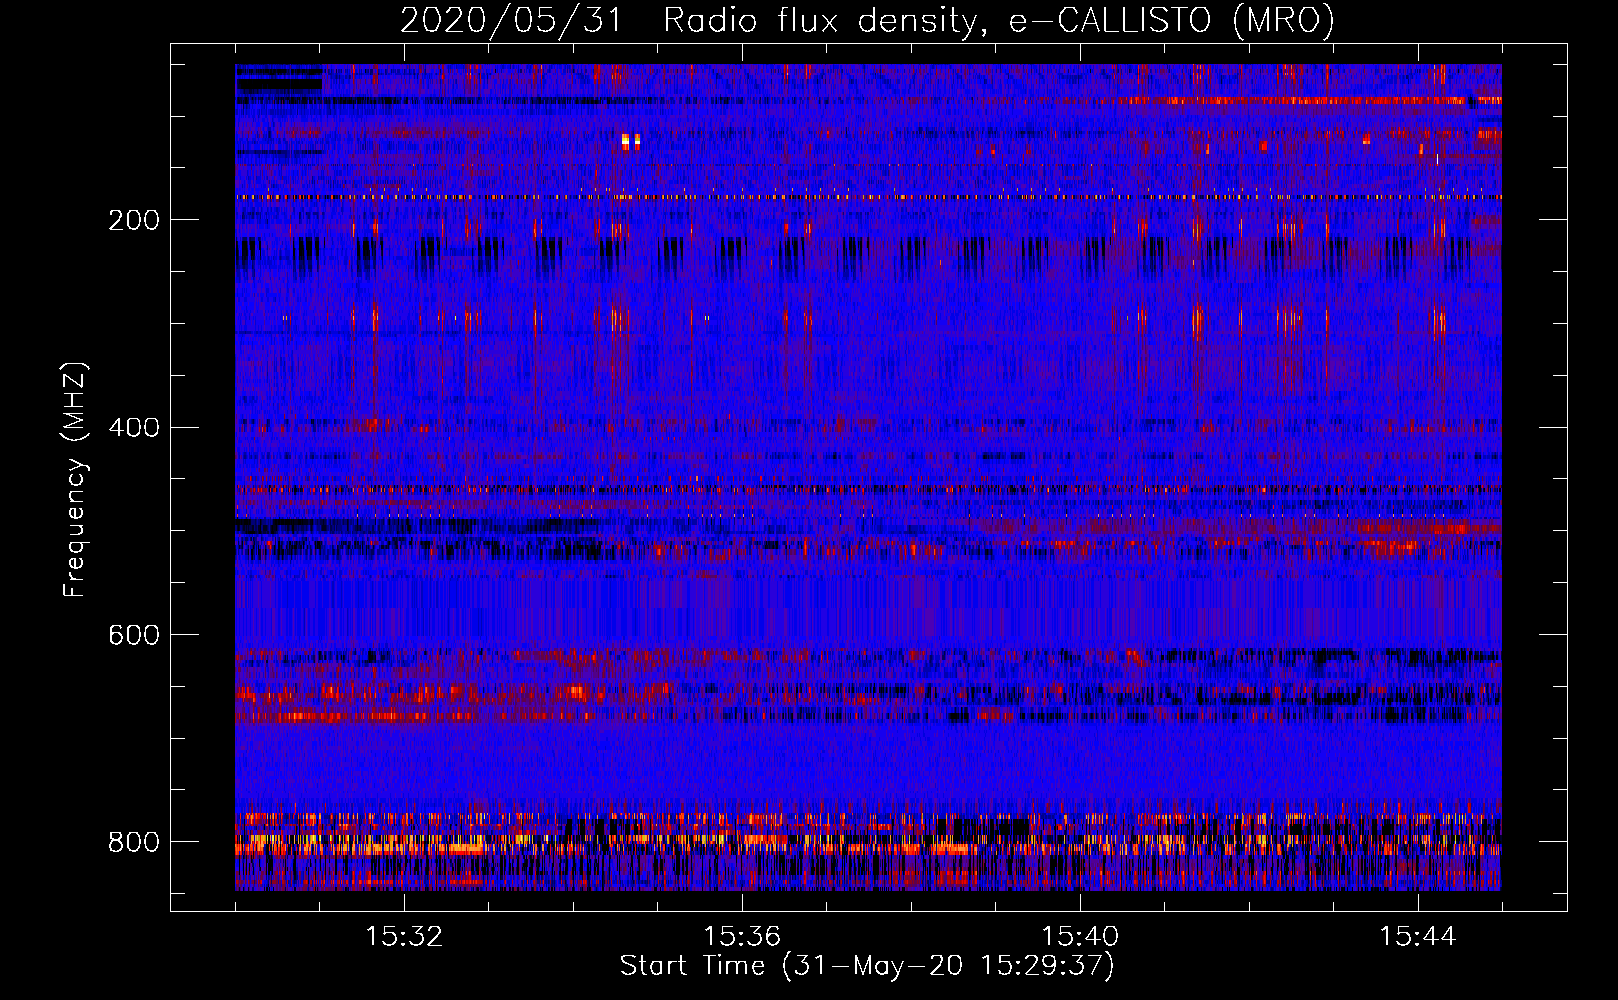Screen dimensions: 1618x1000
Task: Click the '200' frequency tick label
Action: pyautogui.click(x=134, y=220)
